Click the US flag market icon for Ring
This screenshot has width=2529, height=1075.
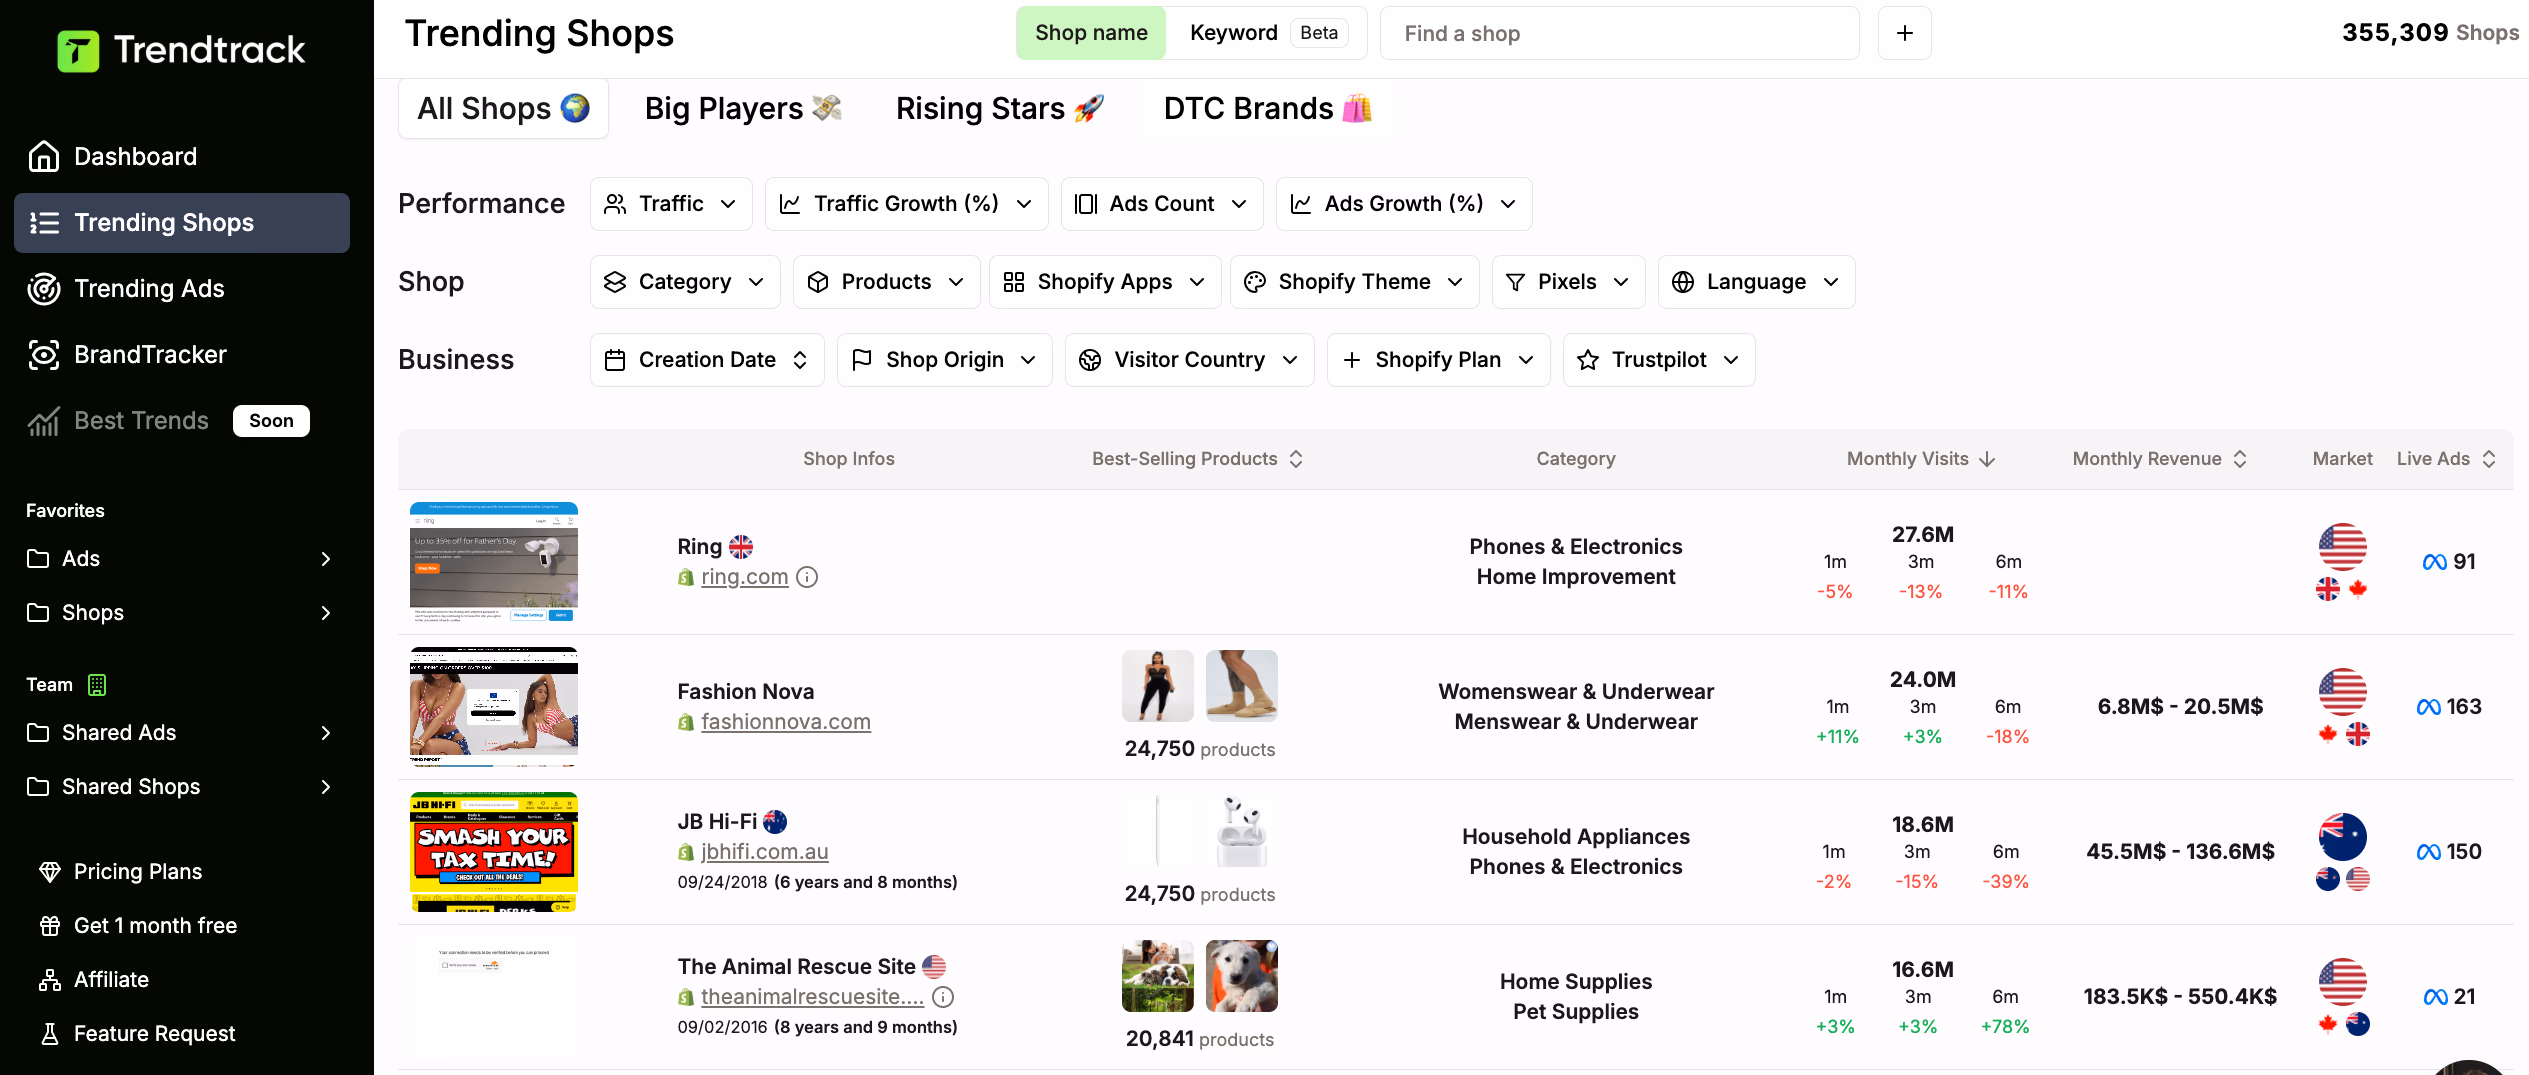(x=2342, y=547)
